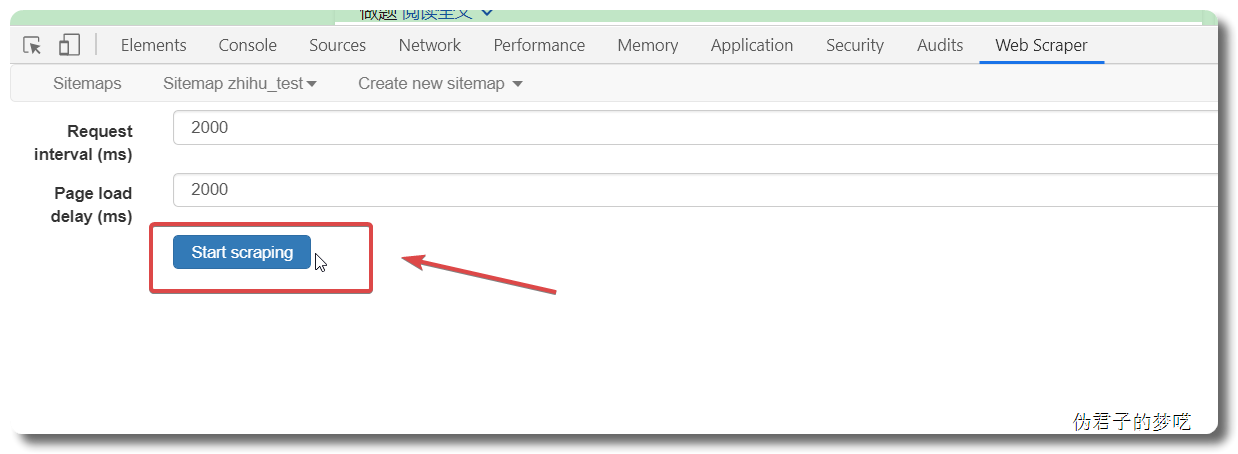Click the caret arrow beside Create new sitemap

pyautogui.click(x=517, y=84)
